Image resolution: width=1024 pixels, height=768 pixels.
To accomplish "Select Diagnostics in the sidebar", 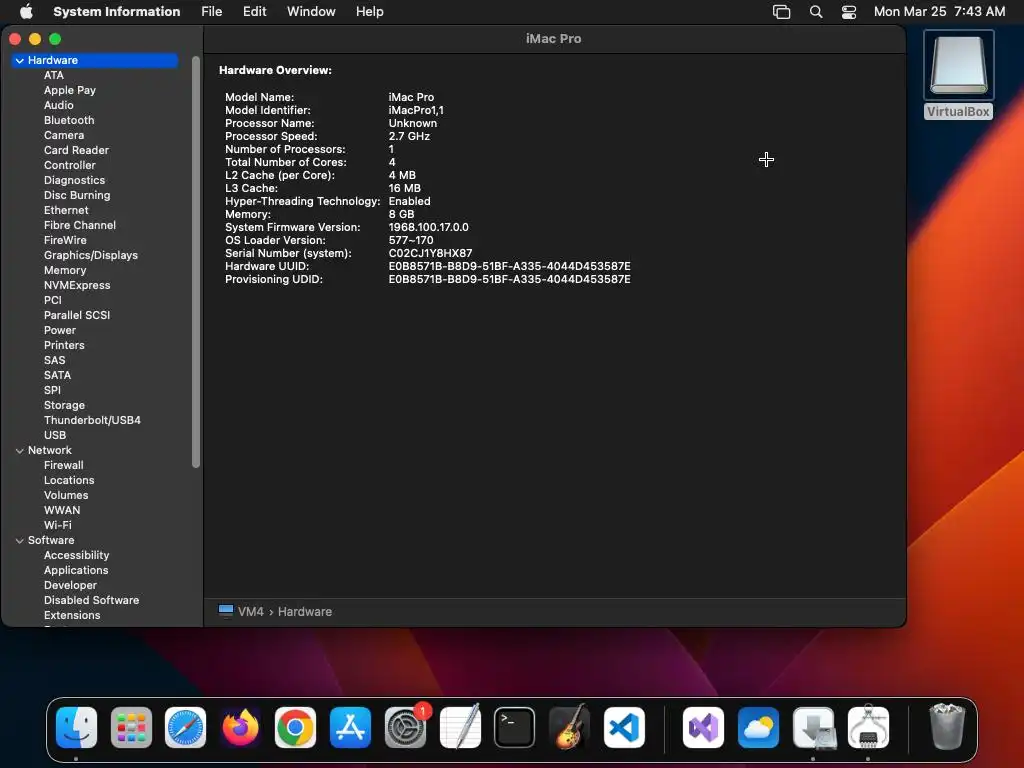I will [x=74, y=180].
